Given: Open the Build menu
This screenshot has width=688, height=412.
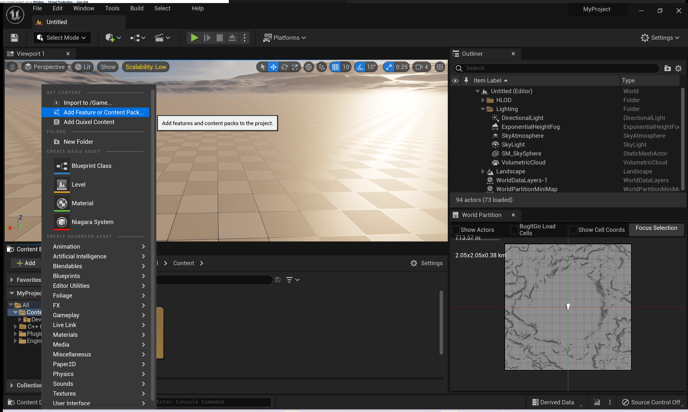Looking at the screenshot, I should pyautogui.click(x=136, y=8).
